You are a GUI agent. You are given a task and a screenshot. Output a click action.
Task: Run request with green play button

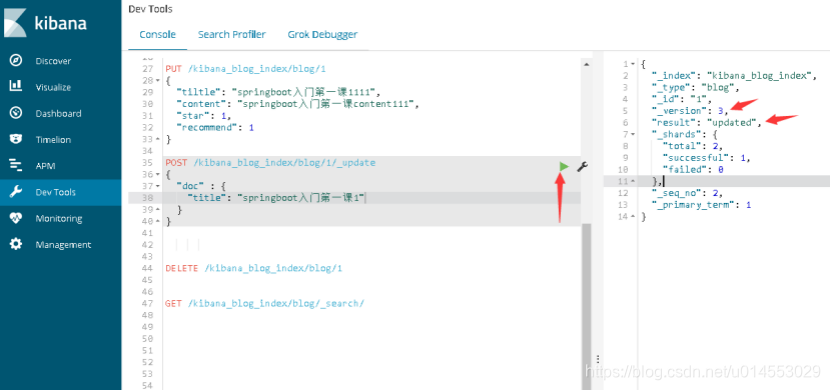[x=564, y=167]
